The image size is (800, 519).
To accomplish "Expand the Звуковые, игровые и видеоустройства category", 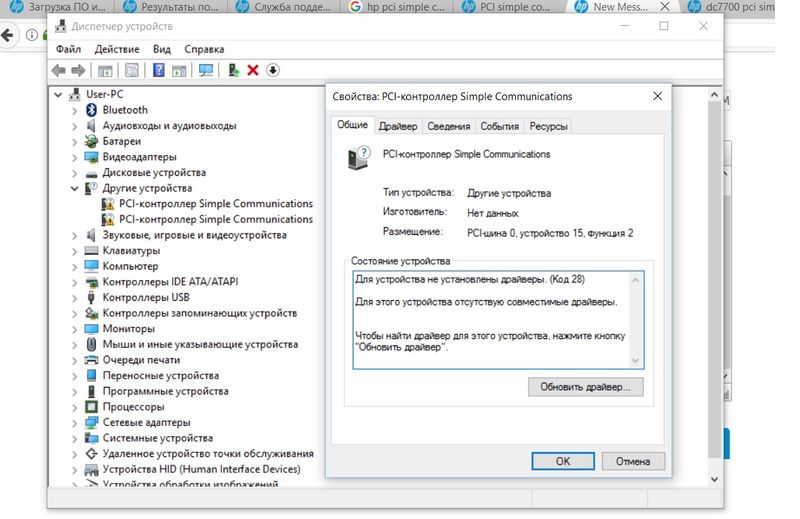I will point(74,235).
